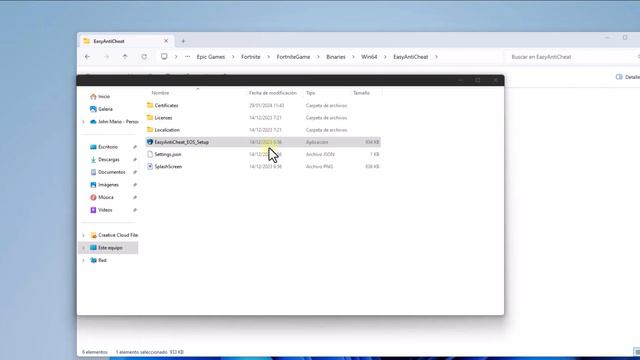Open Vídeos quick access folder
This screenshot has width=640, height=360.
pyautogui.click(x=101, y=210)
